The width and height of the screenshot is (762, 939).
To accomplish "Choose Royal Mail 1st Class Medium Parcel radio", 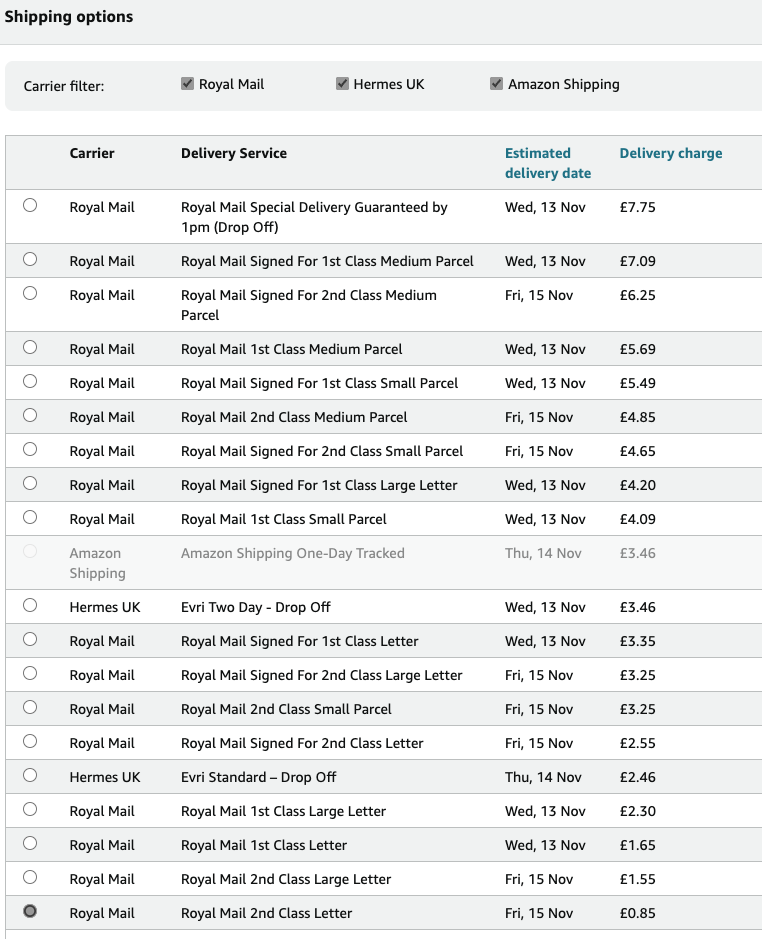I will point(30,347).
